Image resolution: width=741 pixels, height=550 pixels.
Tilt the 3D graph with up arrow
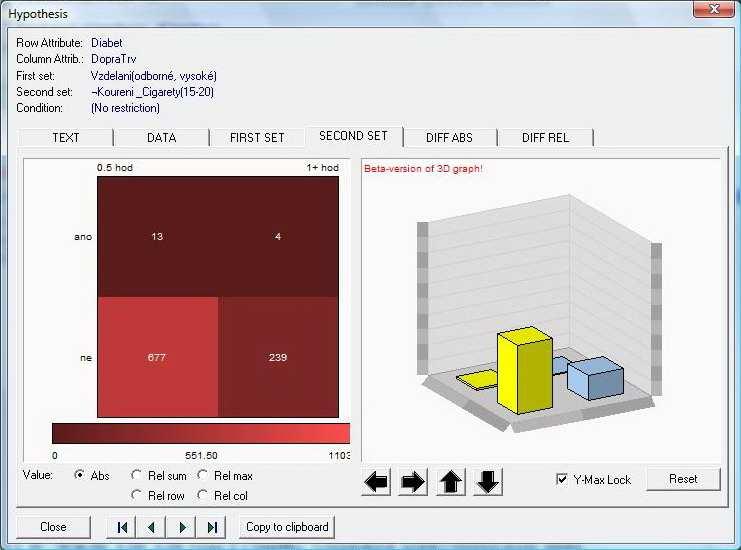tap(451, 482)
